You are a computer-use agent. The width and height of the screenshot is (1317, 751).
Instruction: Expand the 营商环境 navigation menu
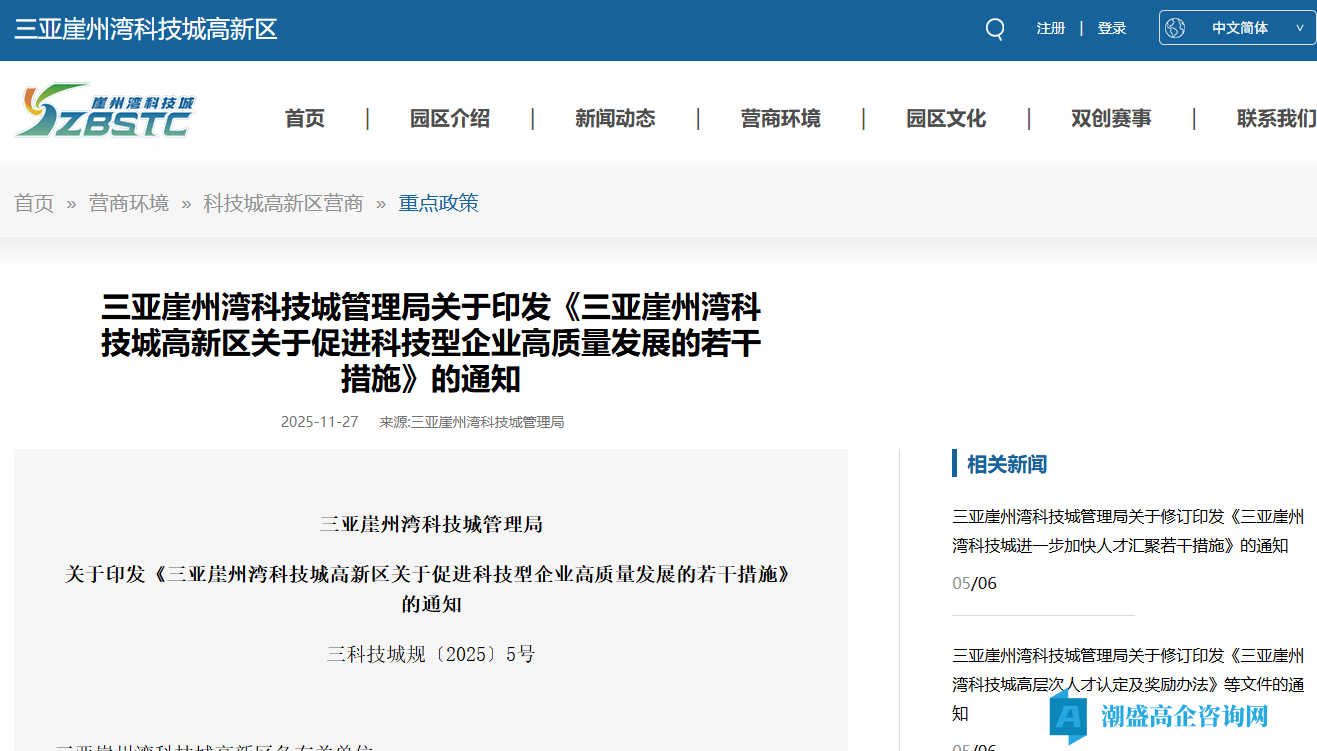coord(781,118)
